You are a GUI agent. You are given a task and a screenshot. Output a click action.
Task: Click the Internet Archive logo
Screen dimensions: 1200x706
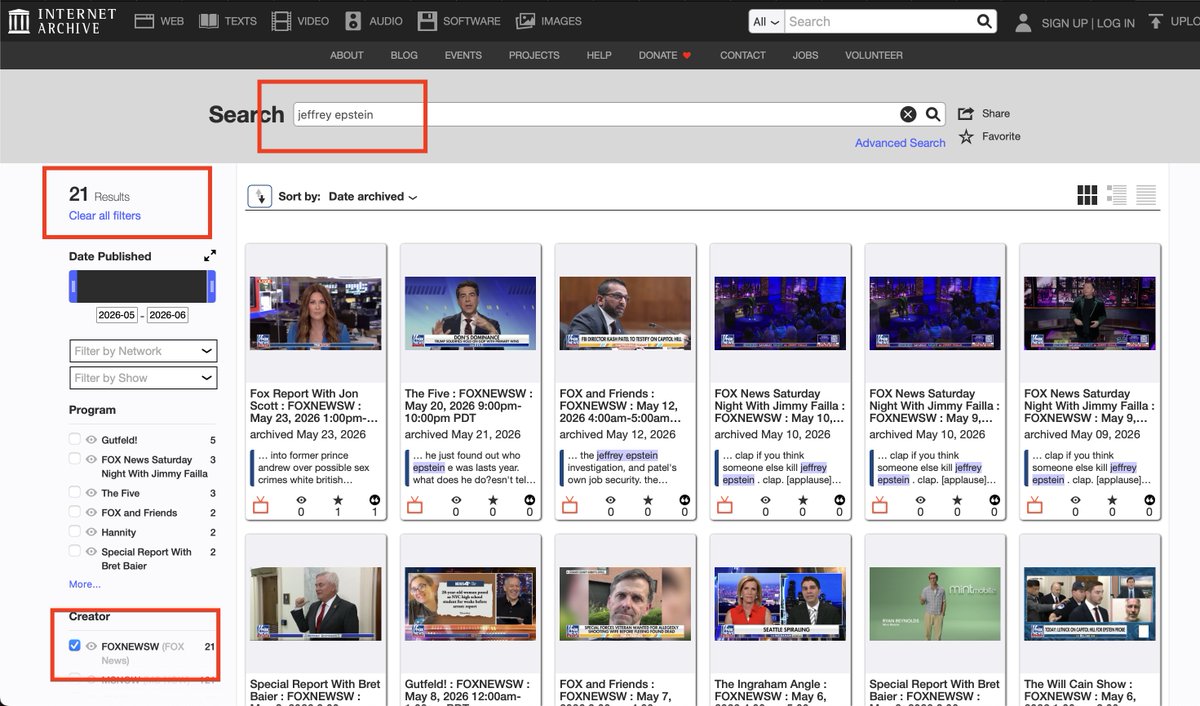(61, 21)
